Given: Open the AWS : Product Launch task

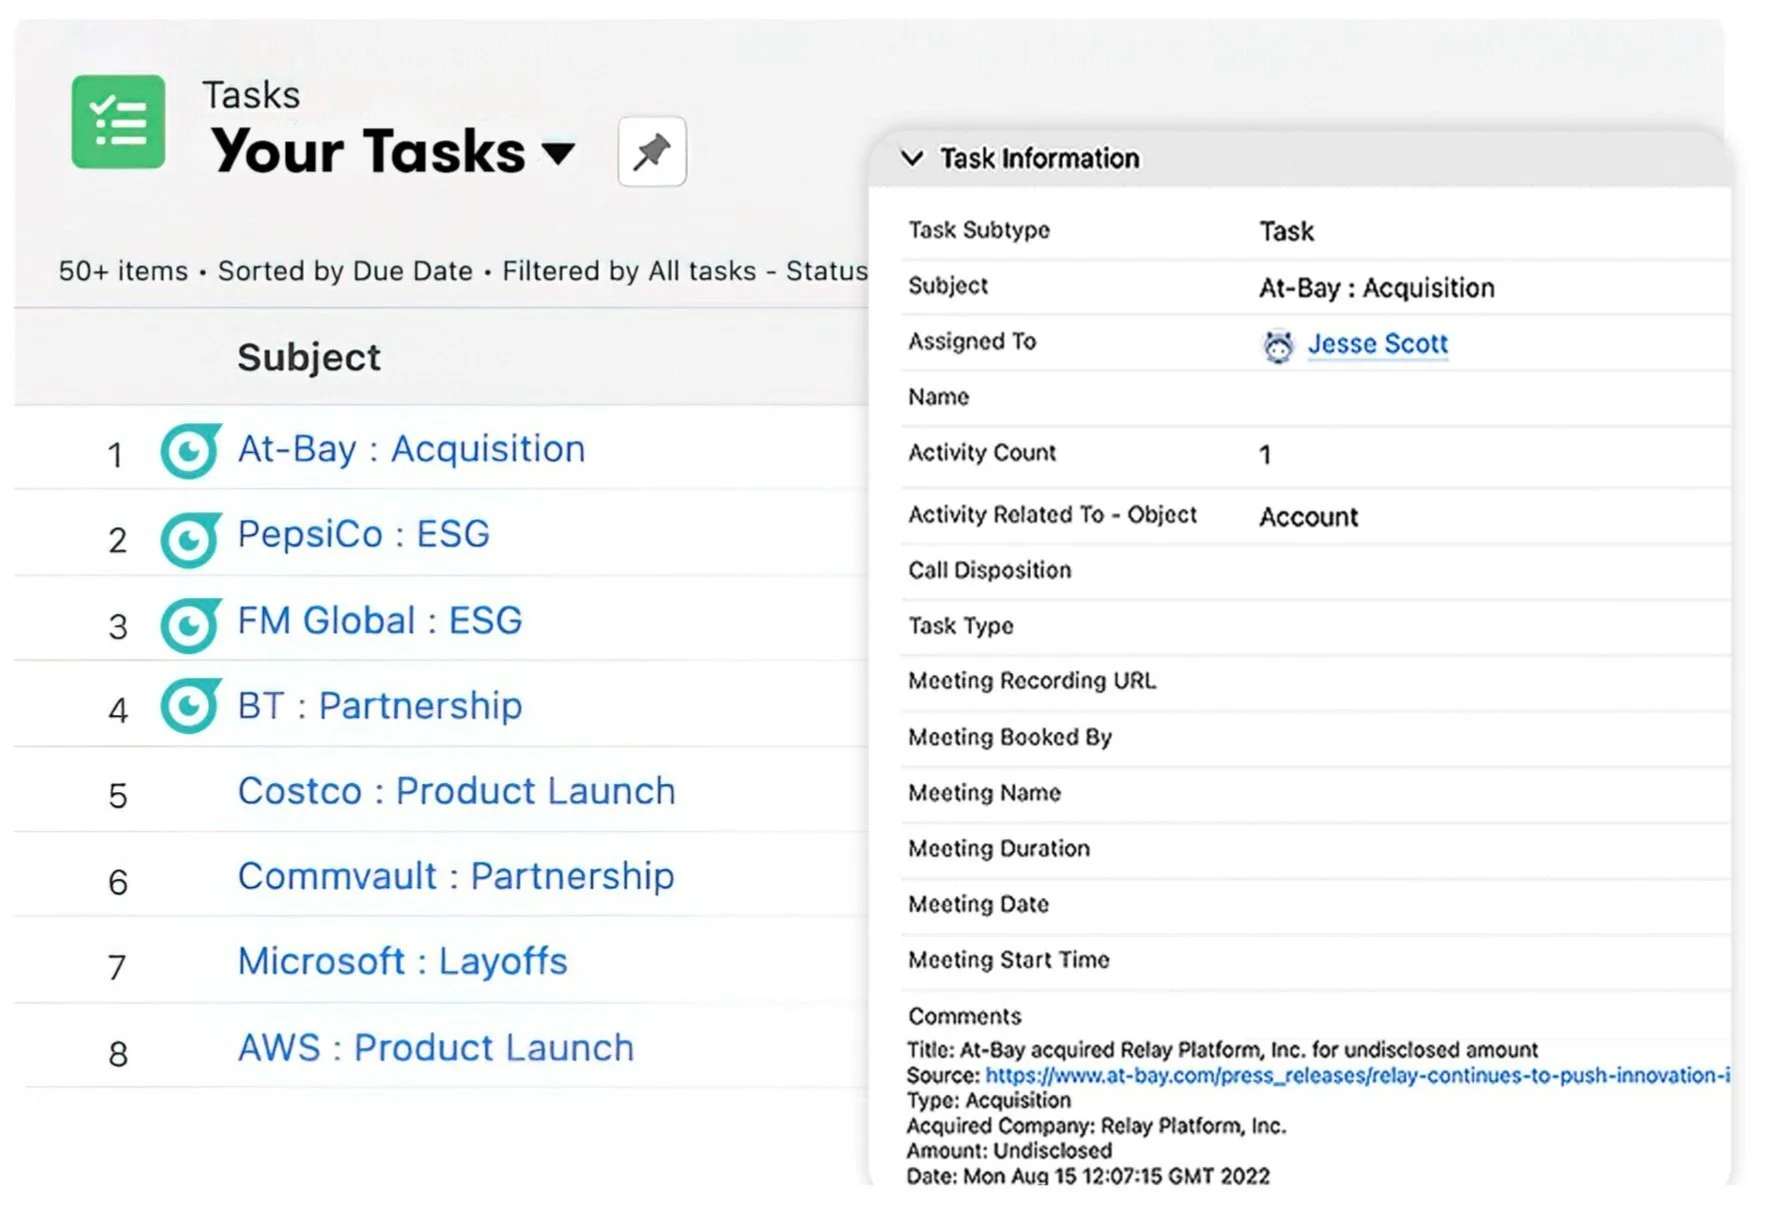Looking at the screenshot, I should pos(435,1048).
